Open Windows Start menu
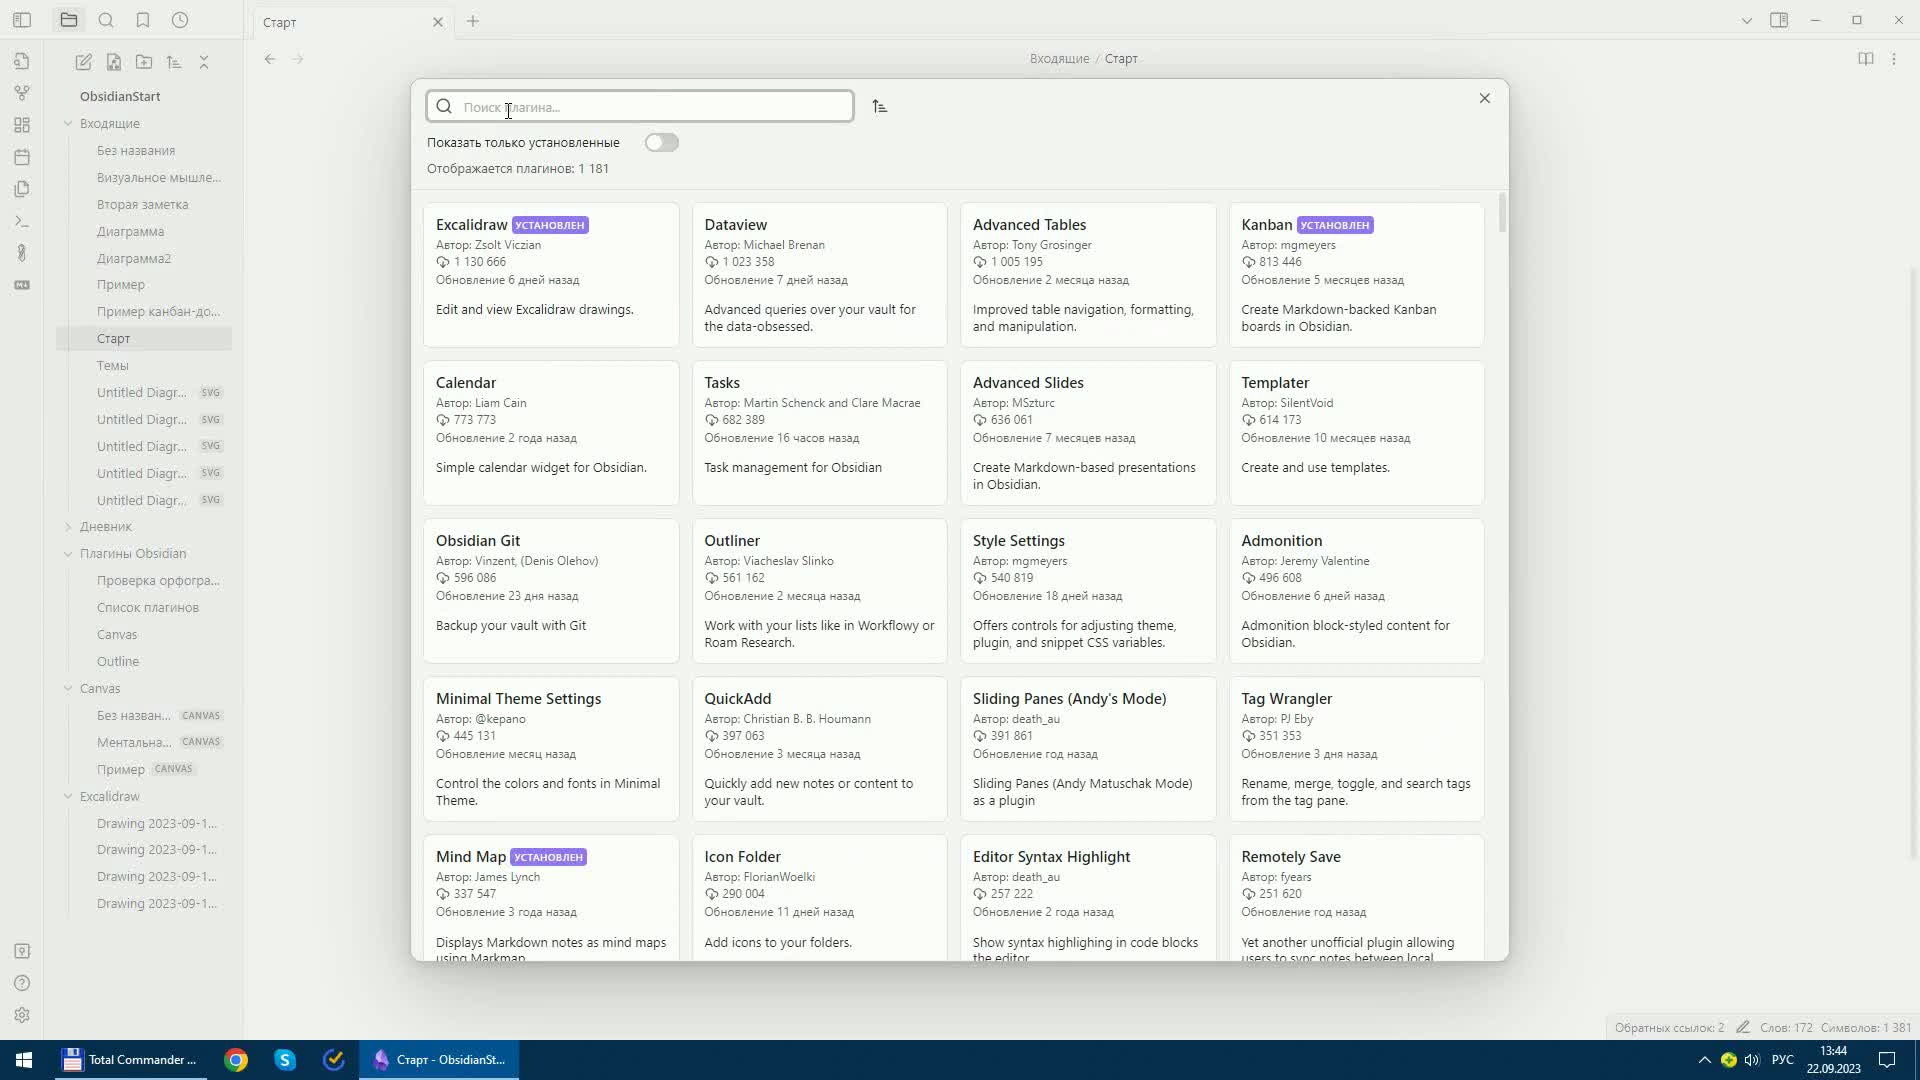 tap(24, 1060)
